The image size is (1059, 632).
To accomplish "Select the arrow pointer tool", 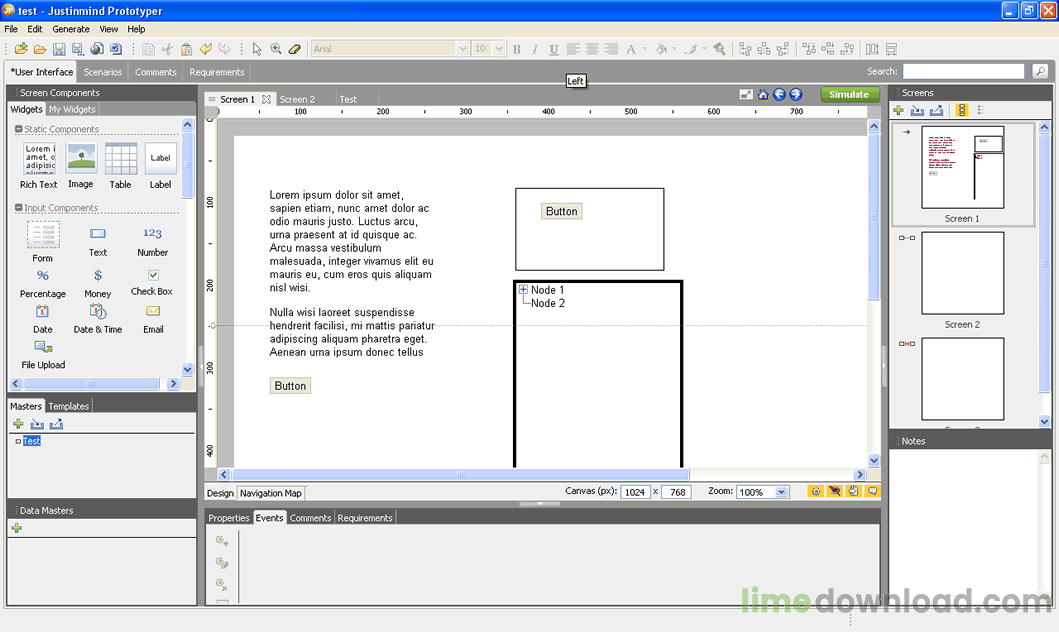I will (x=257, y=49).
